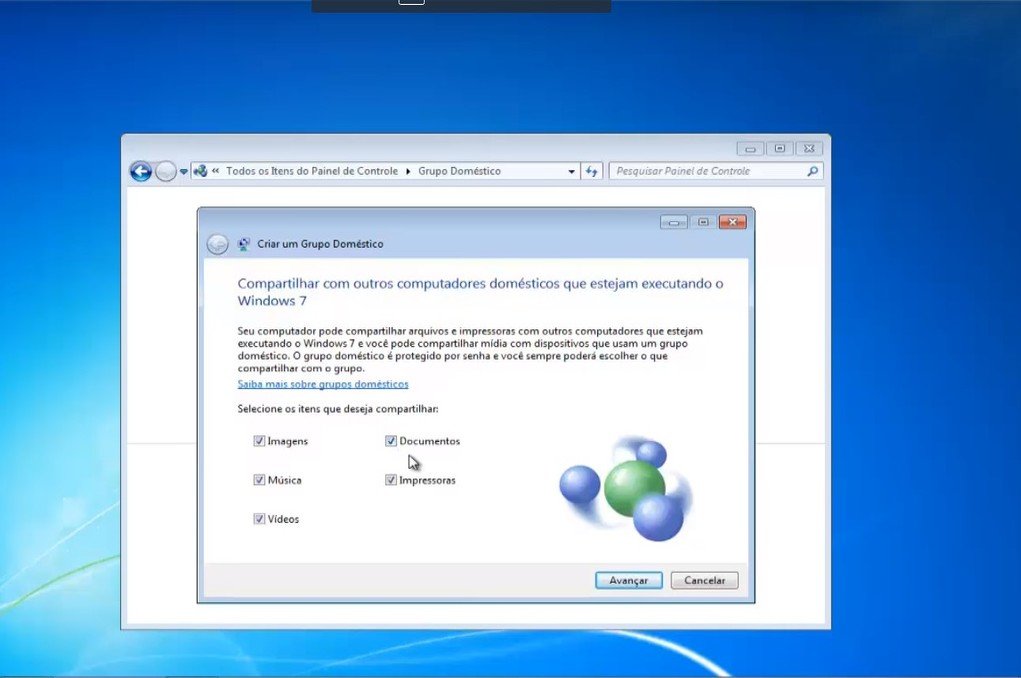The image size is (1021, 678).
Task: Toggle the Vídeos checkbox
Action: [259, 519]
